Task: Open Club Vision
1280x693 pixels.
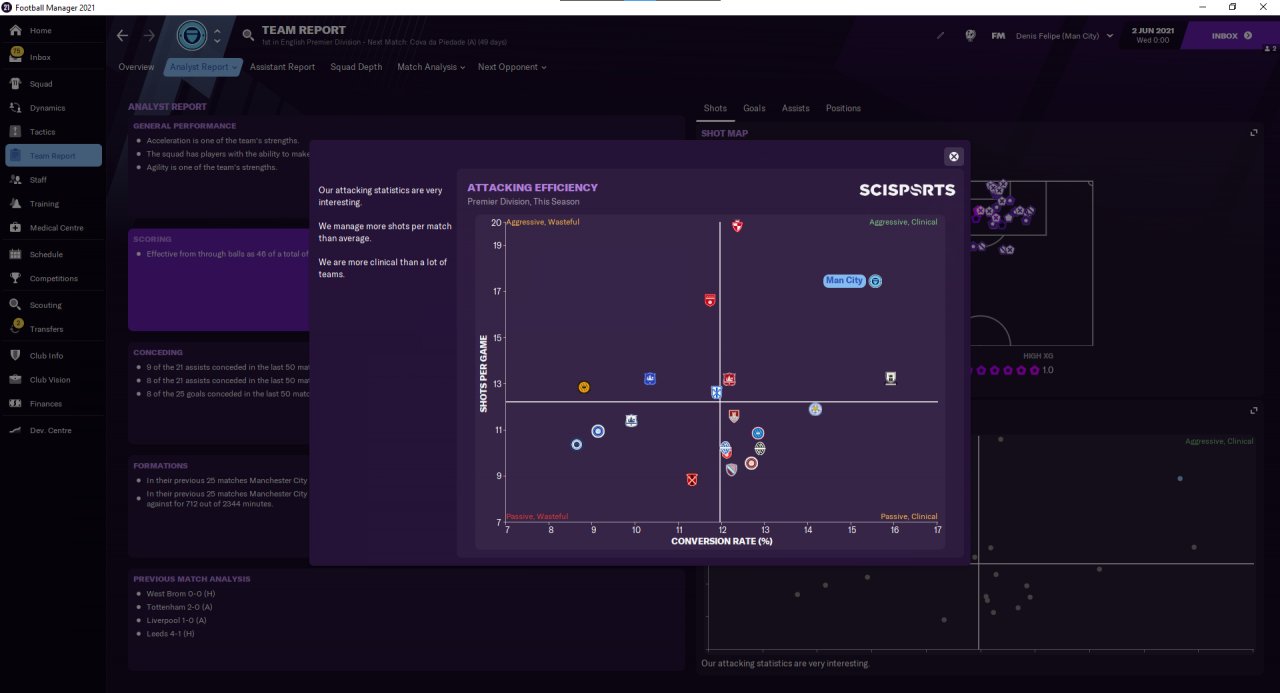Action: click(50, 380)
